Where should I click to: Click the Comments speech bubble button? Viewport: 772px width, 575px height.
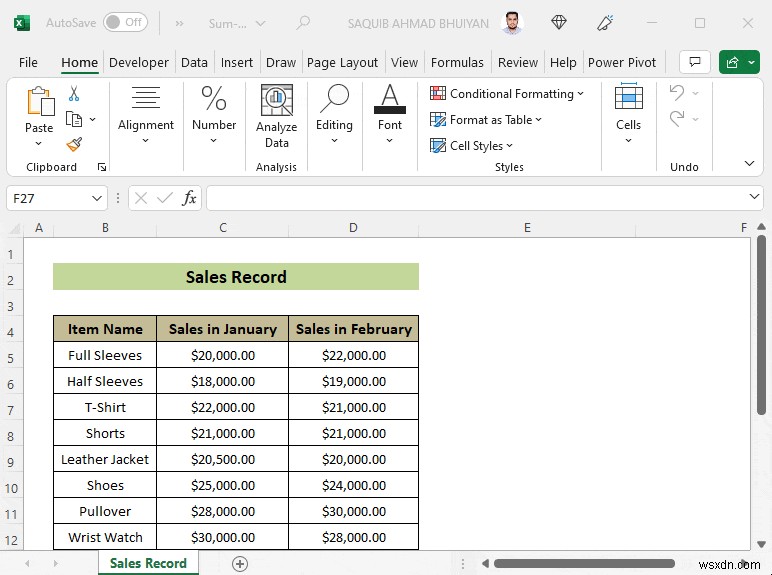[695, 62]
